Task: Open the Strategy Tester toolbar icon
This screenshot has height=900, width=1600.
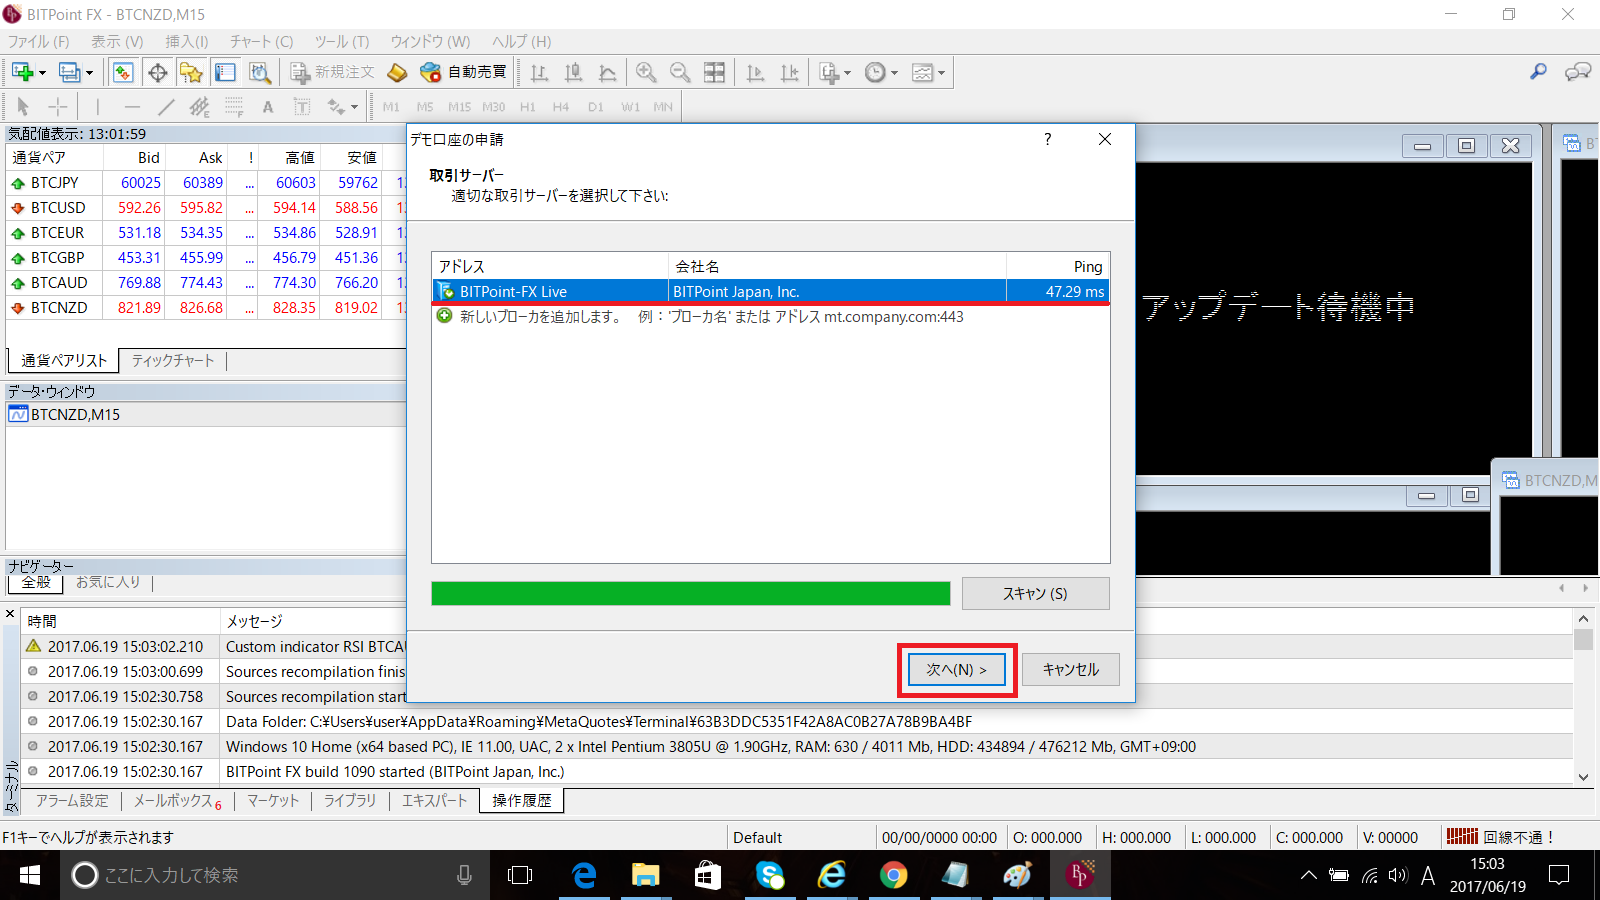Action: (x=260, y=72)
